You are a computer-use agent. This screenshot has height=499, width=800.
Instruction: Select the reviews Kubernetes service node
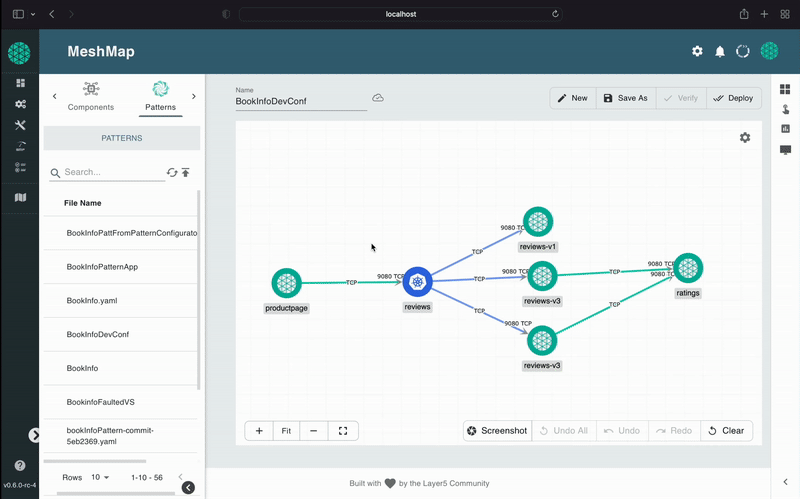click(x=417, y=282)
